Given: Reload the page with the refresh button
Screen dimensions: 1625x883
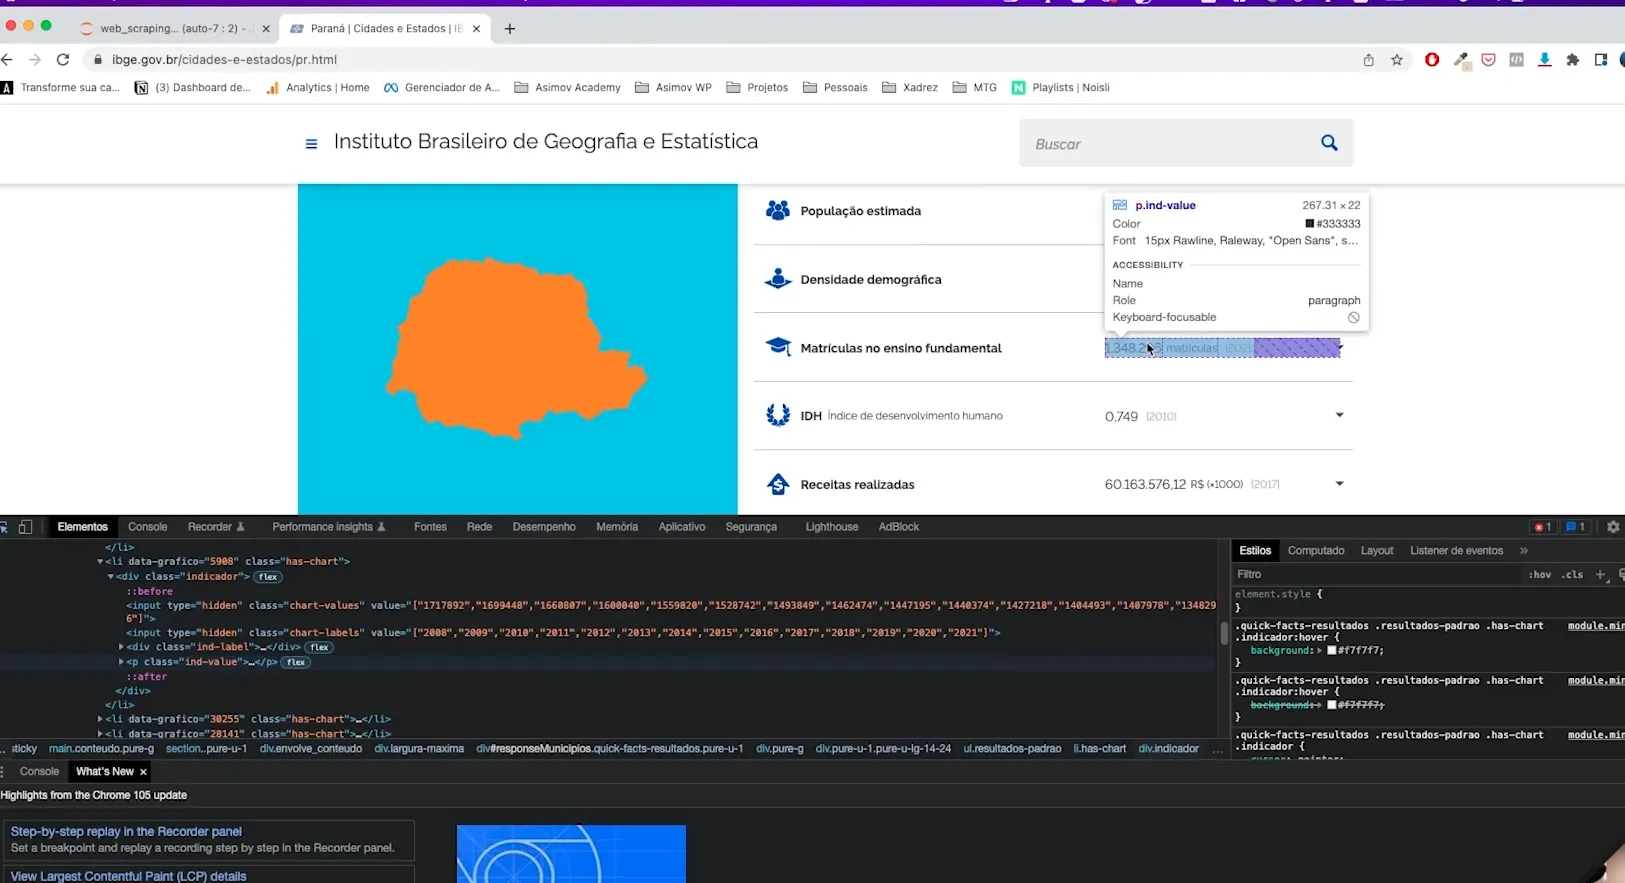Looking at the screenshot, I should click(x=63, y=60).
